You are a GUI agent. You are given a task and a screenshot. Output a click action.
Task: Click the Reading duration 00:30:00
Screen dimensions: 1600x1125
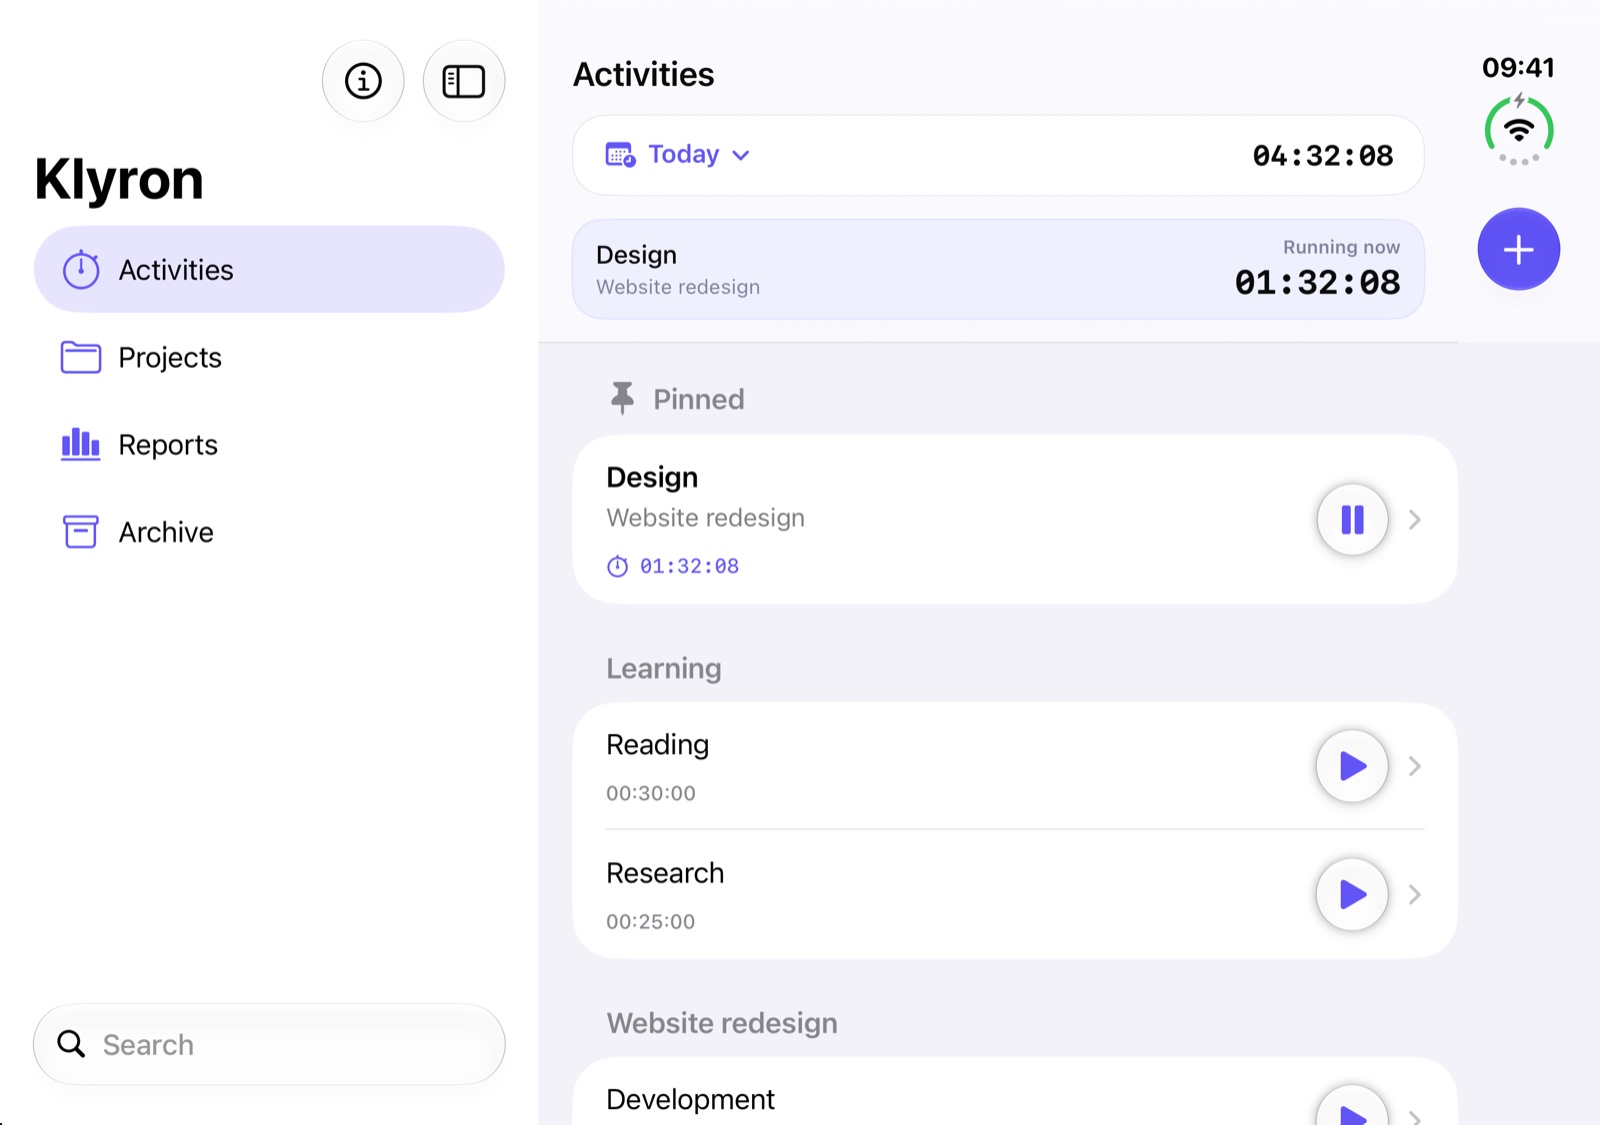pos(651,793)
